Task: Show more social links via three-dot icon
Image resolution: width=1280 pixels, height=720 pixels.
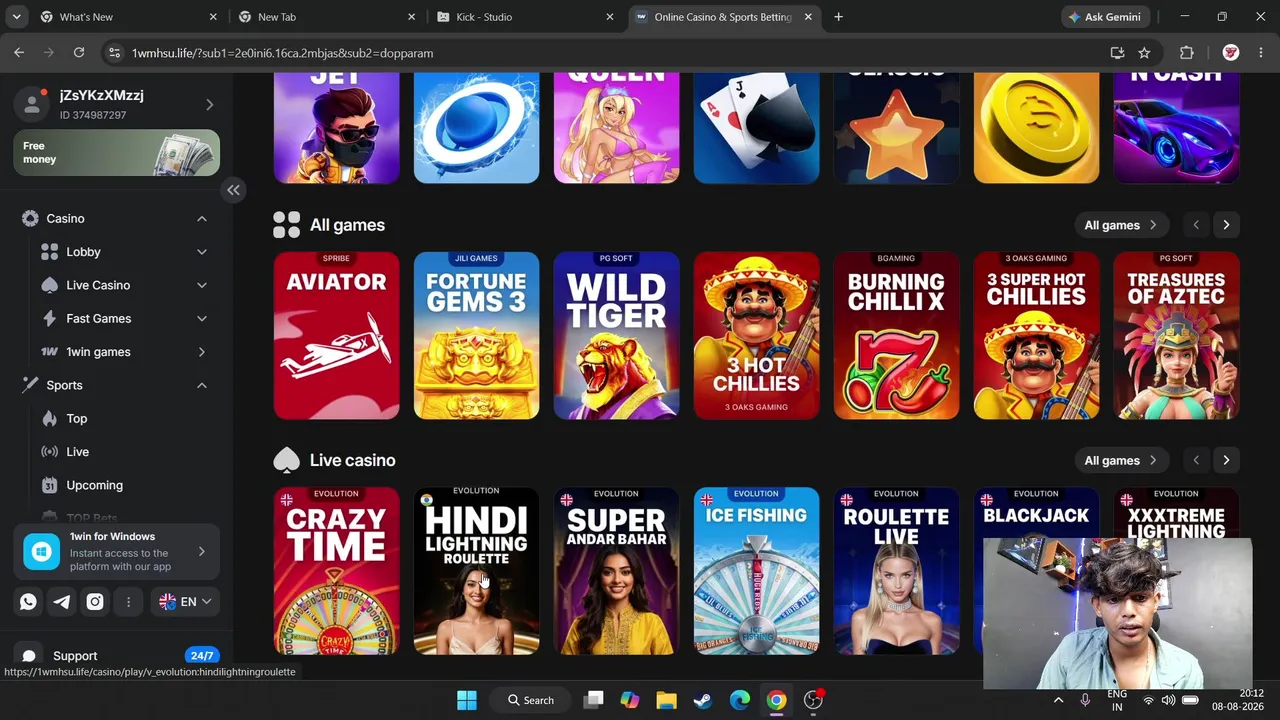Action: click(128, 601)
